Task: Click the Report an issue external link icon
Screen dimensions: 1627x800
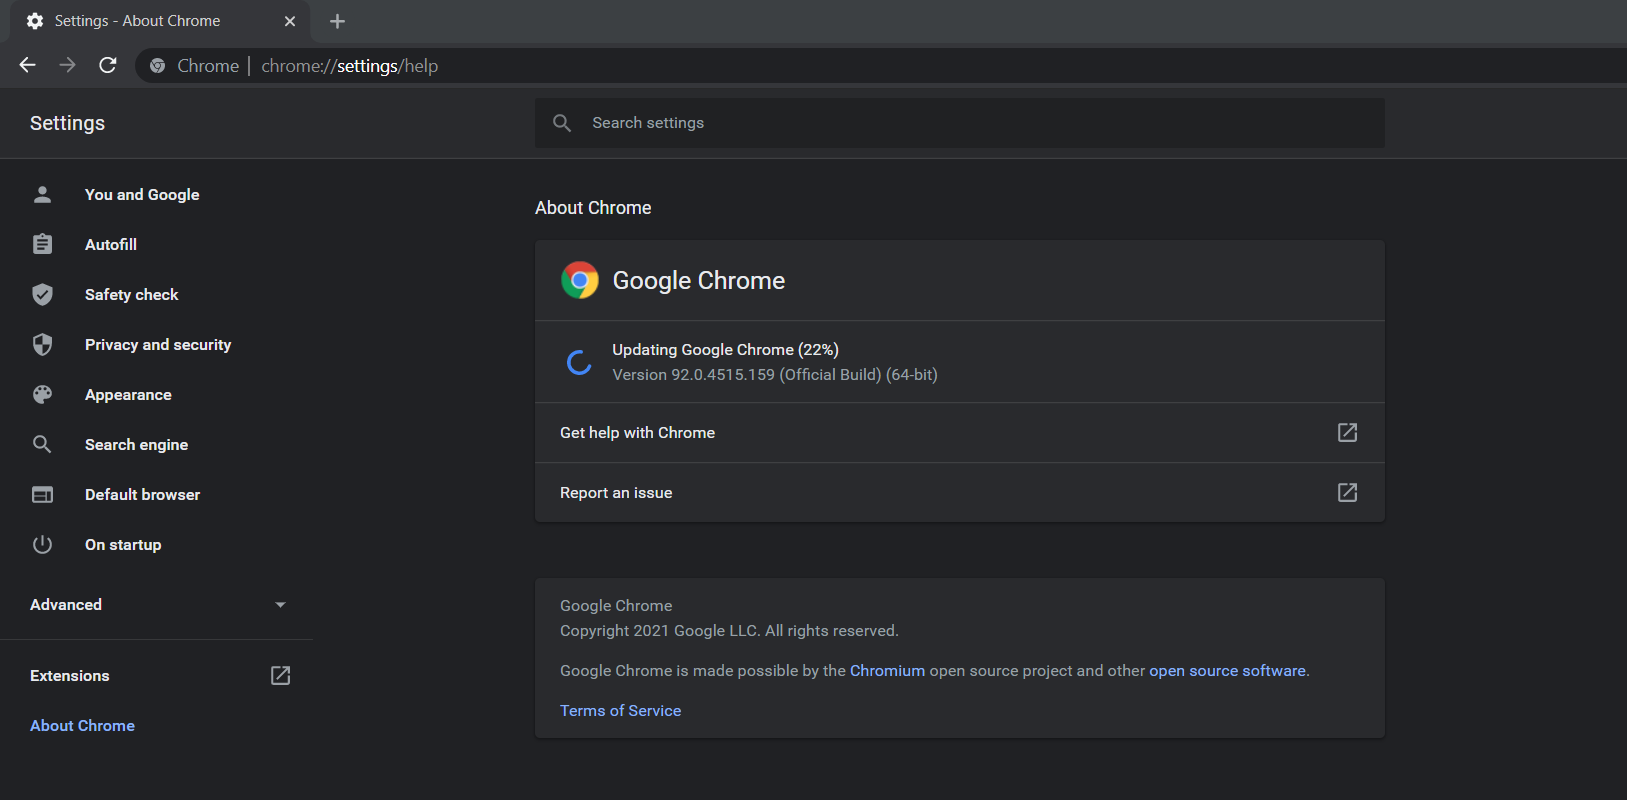Action: 1347,492
